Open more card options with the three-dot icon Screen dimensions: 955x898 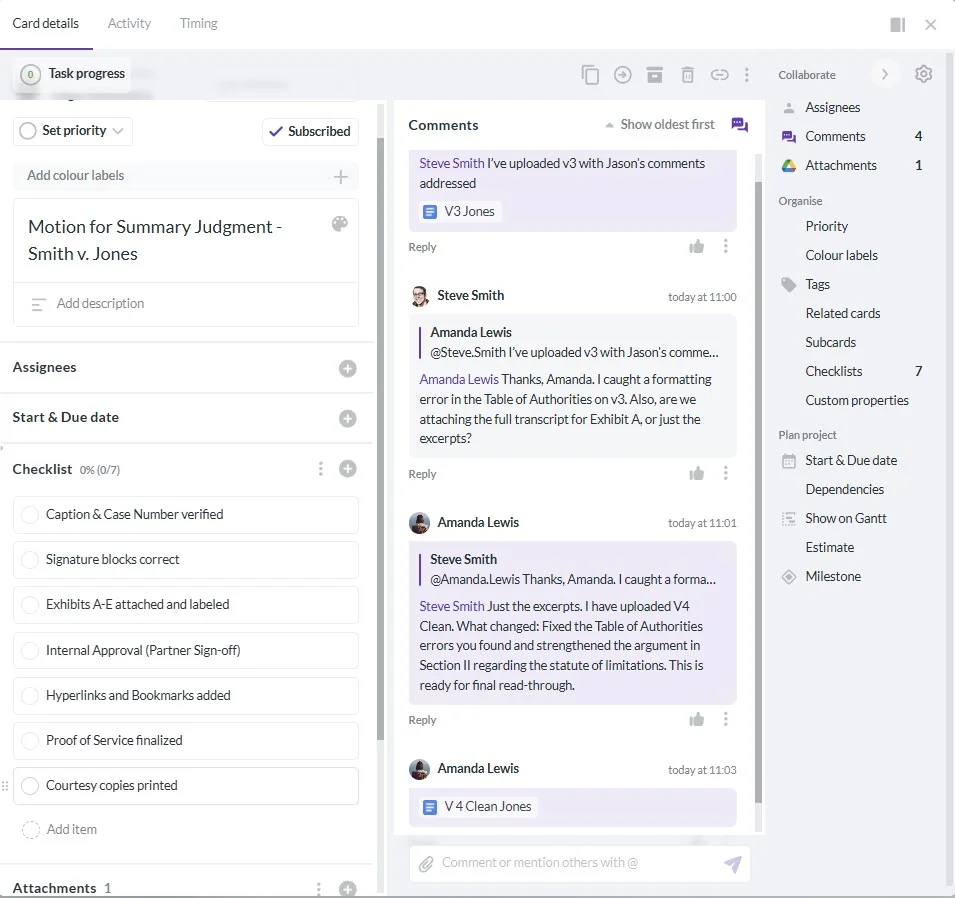[747, 74]
